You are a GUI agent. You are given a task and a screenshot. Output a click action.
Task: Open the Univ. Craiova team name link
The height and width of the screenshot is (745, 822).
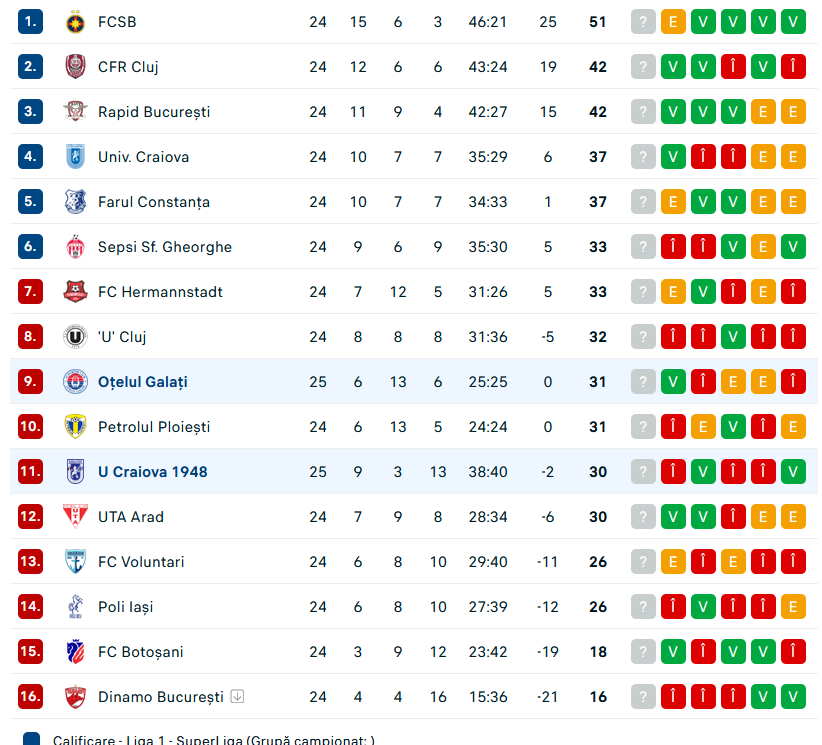point(143,157)
